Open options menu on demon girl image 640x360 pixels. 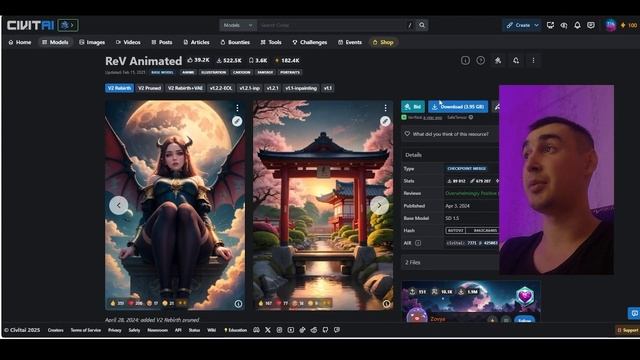tap(237, 108)
